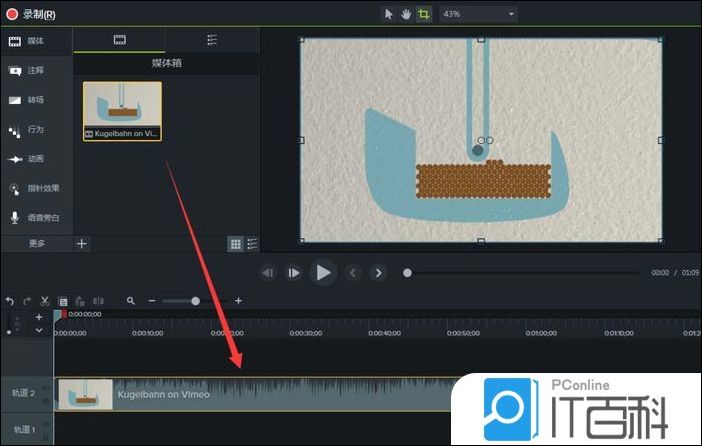Click the cut scissors icon in timeline toolbar
The width and height of the screenshot is (702, 446).
point(45,301)
